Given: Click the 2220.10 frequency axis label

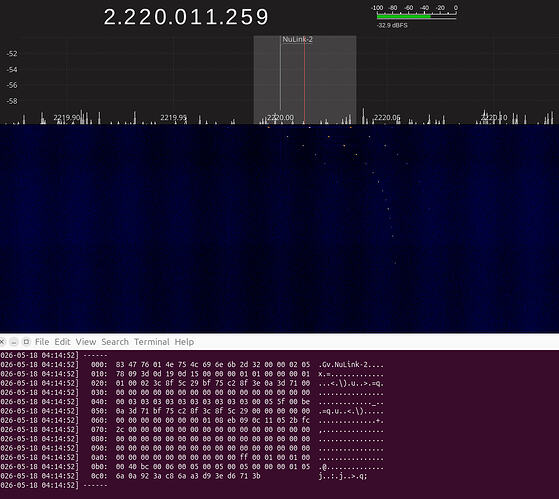Looking at the screenshot, I should click(x=494, y=117).
